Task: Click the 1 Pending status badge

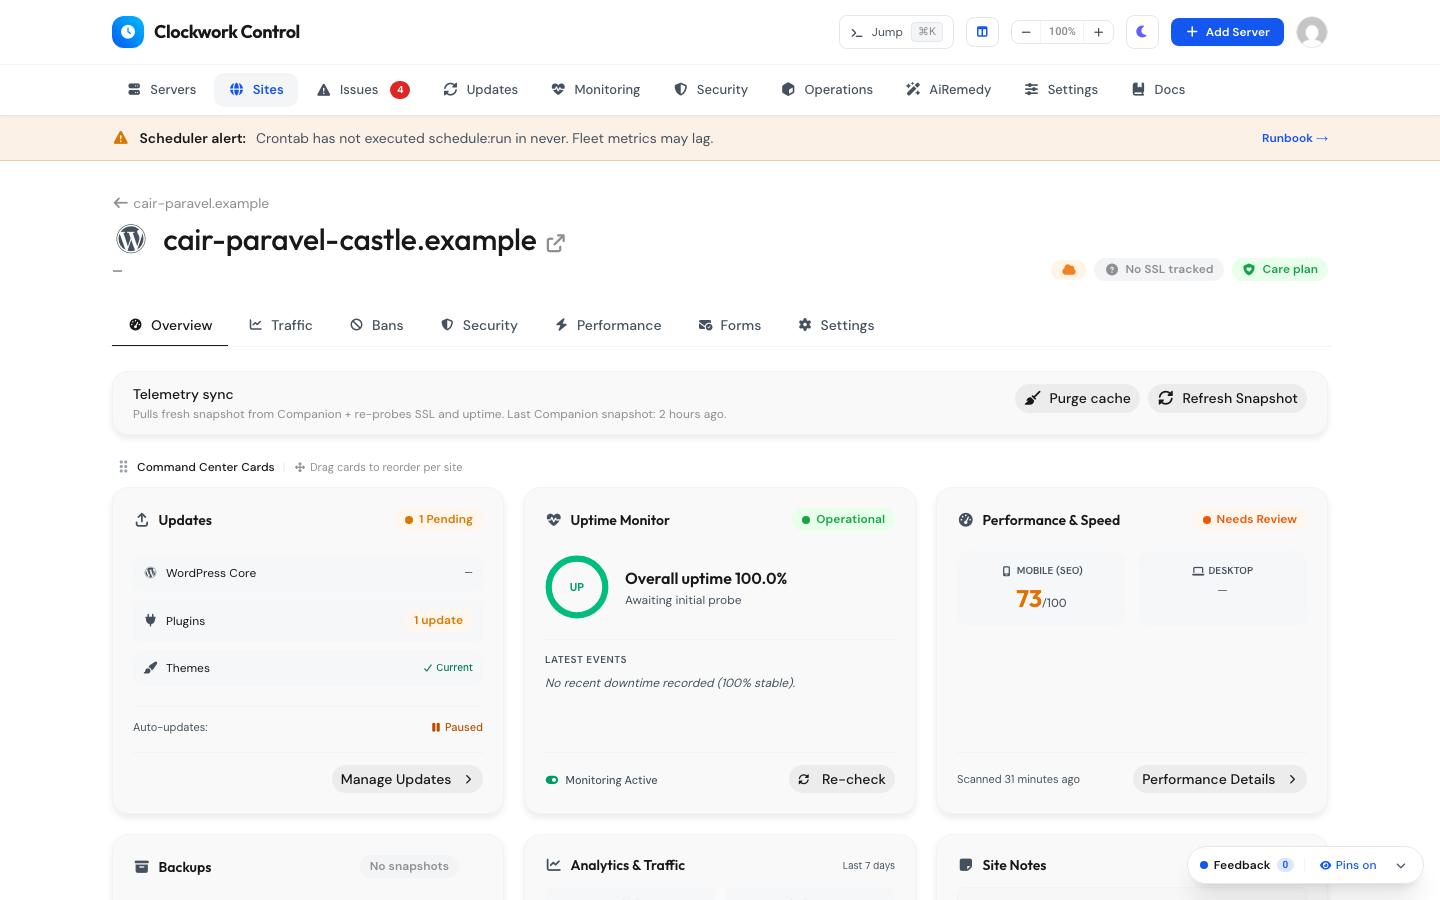Action: (x=439, y=520)
